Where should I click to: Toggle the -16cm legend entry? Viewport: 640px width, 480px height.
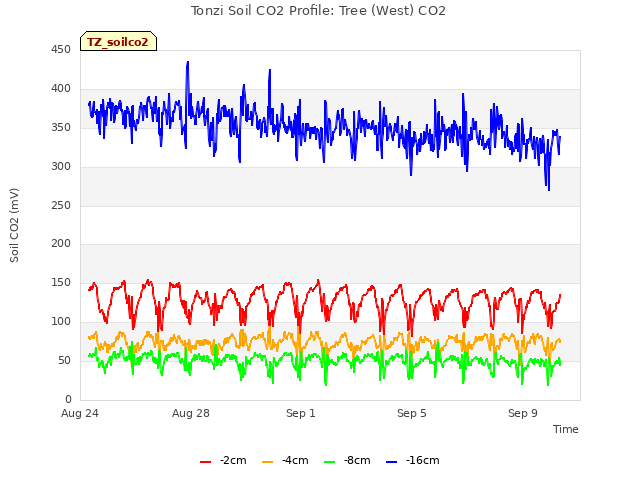(x=413, y=460)
